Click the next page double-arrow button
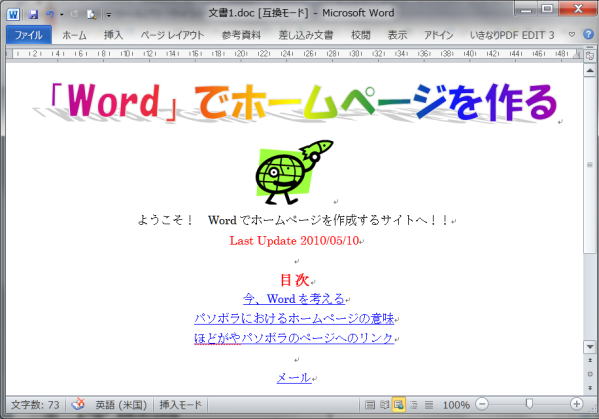The width and height of the screenshot is (599, 419). click(x=590, y=388)
